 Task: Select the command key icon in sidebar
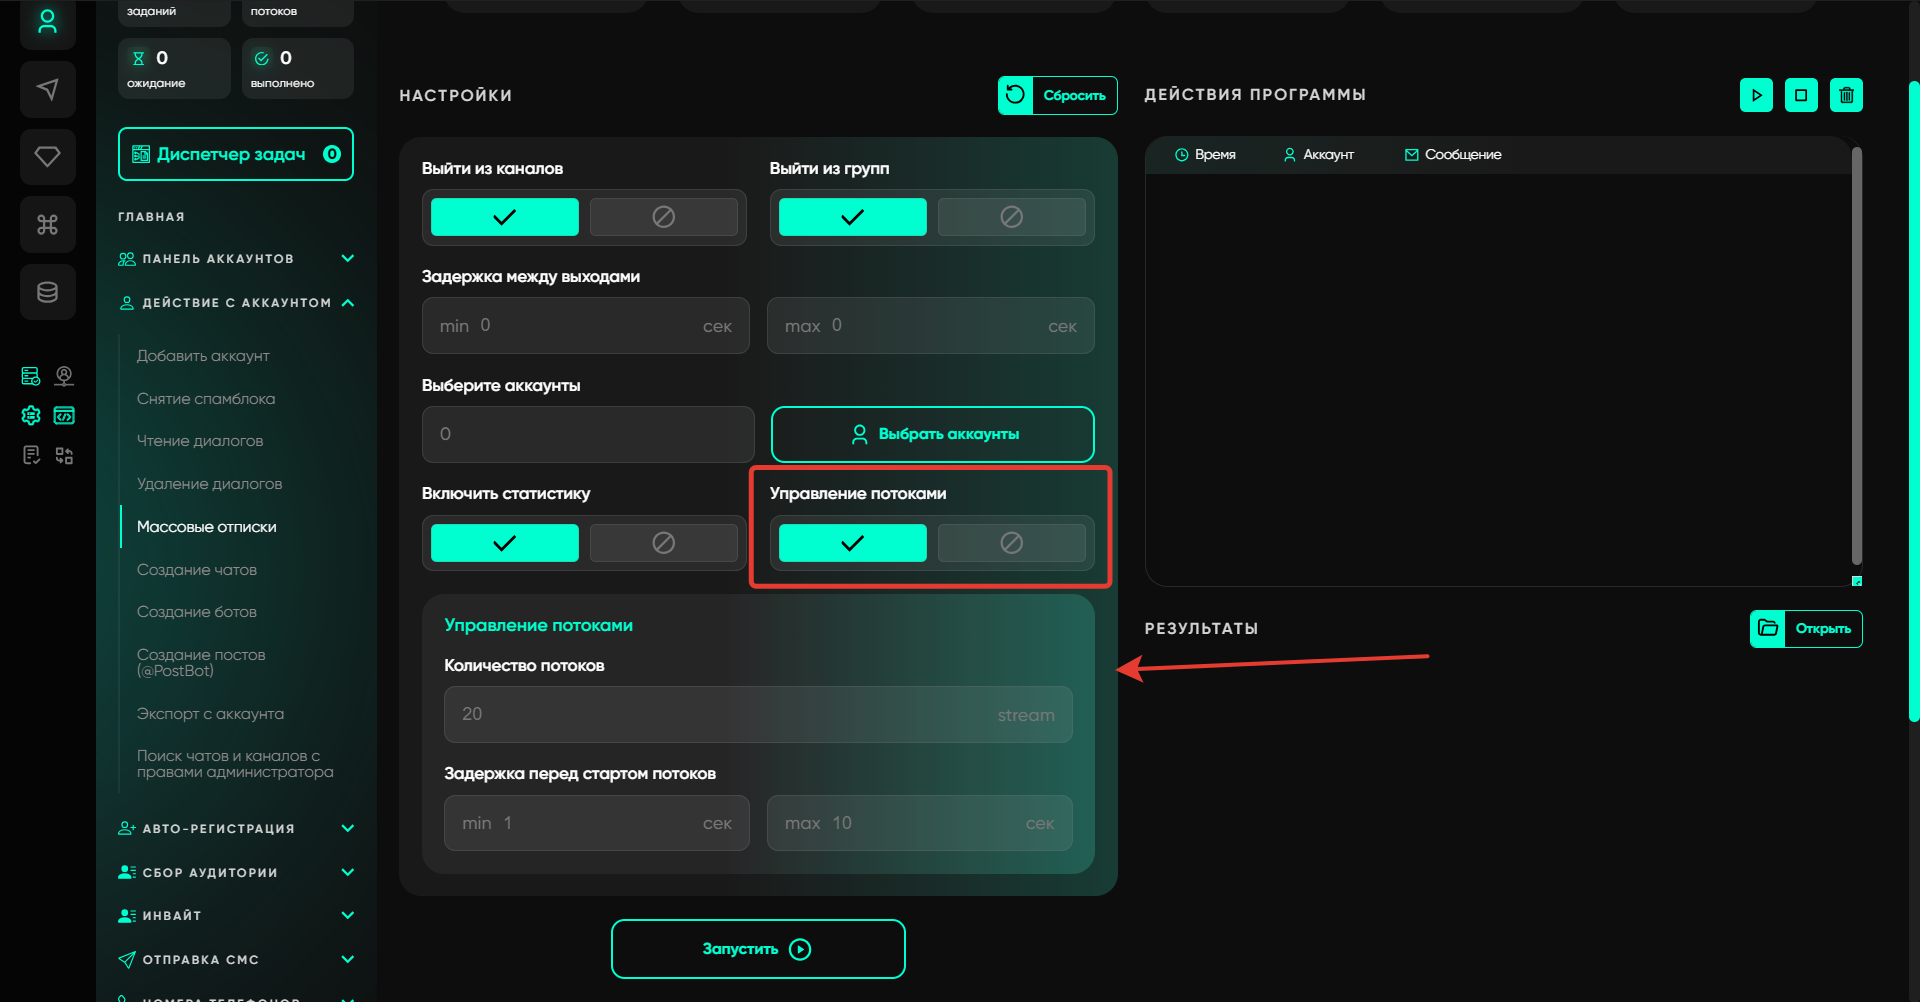(x=47, y=224)
